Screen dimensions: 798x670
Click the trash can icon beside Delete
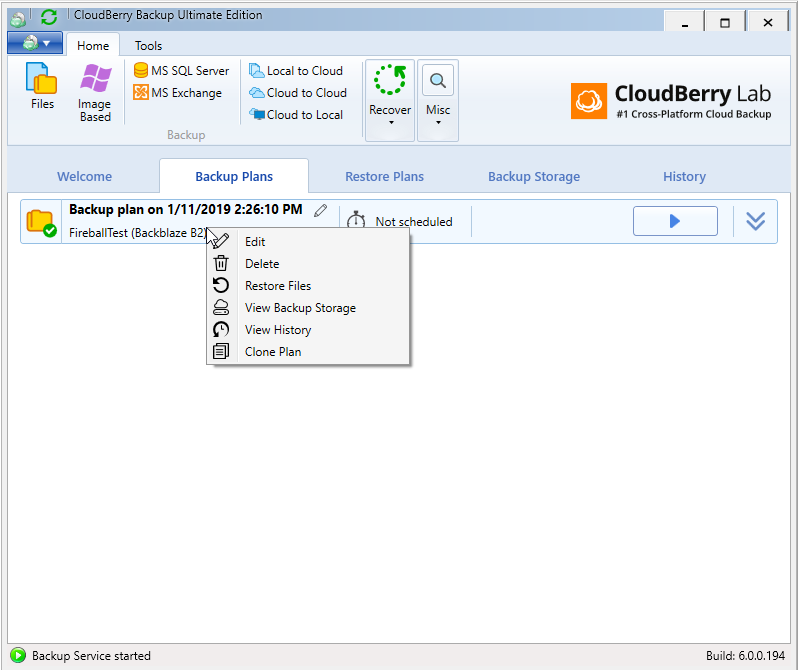[221, 263]
